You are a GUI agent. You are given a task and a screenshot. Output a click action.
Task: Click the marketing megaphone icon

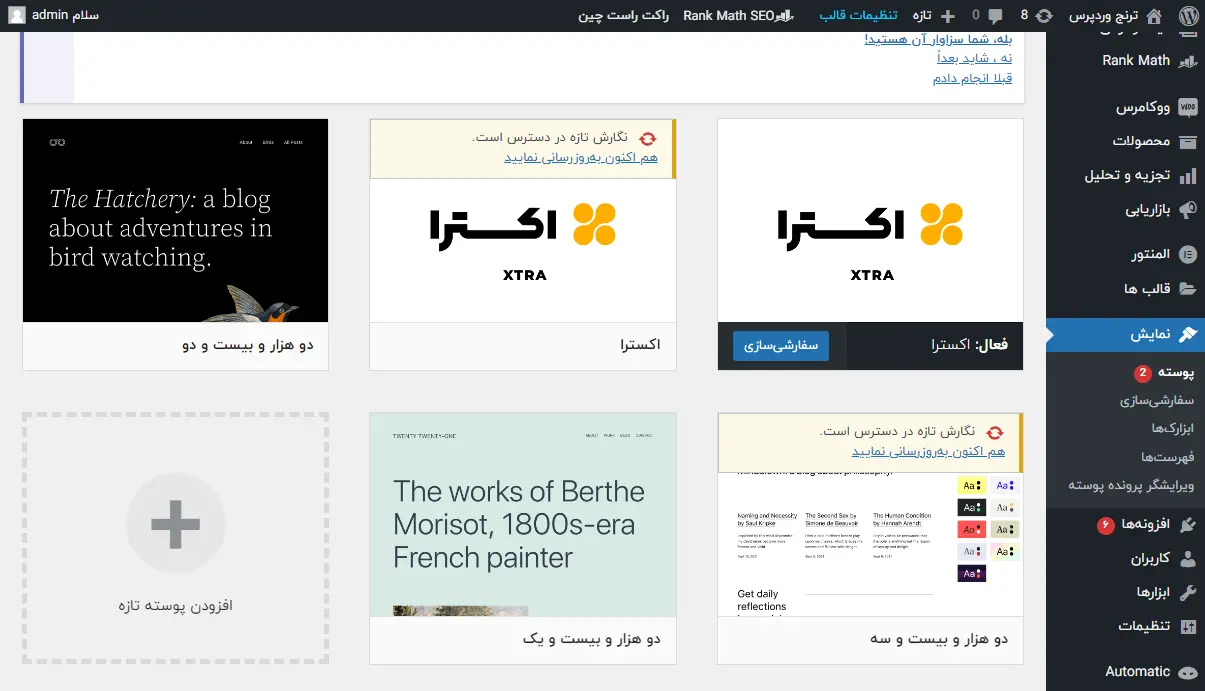coord(1188,209)
